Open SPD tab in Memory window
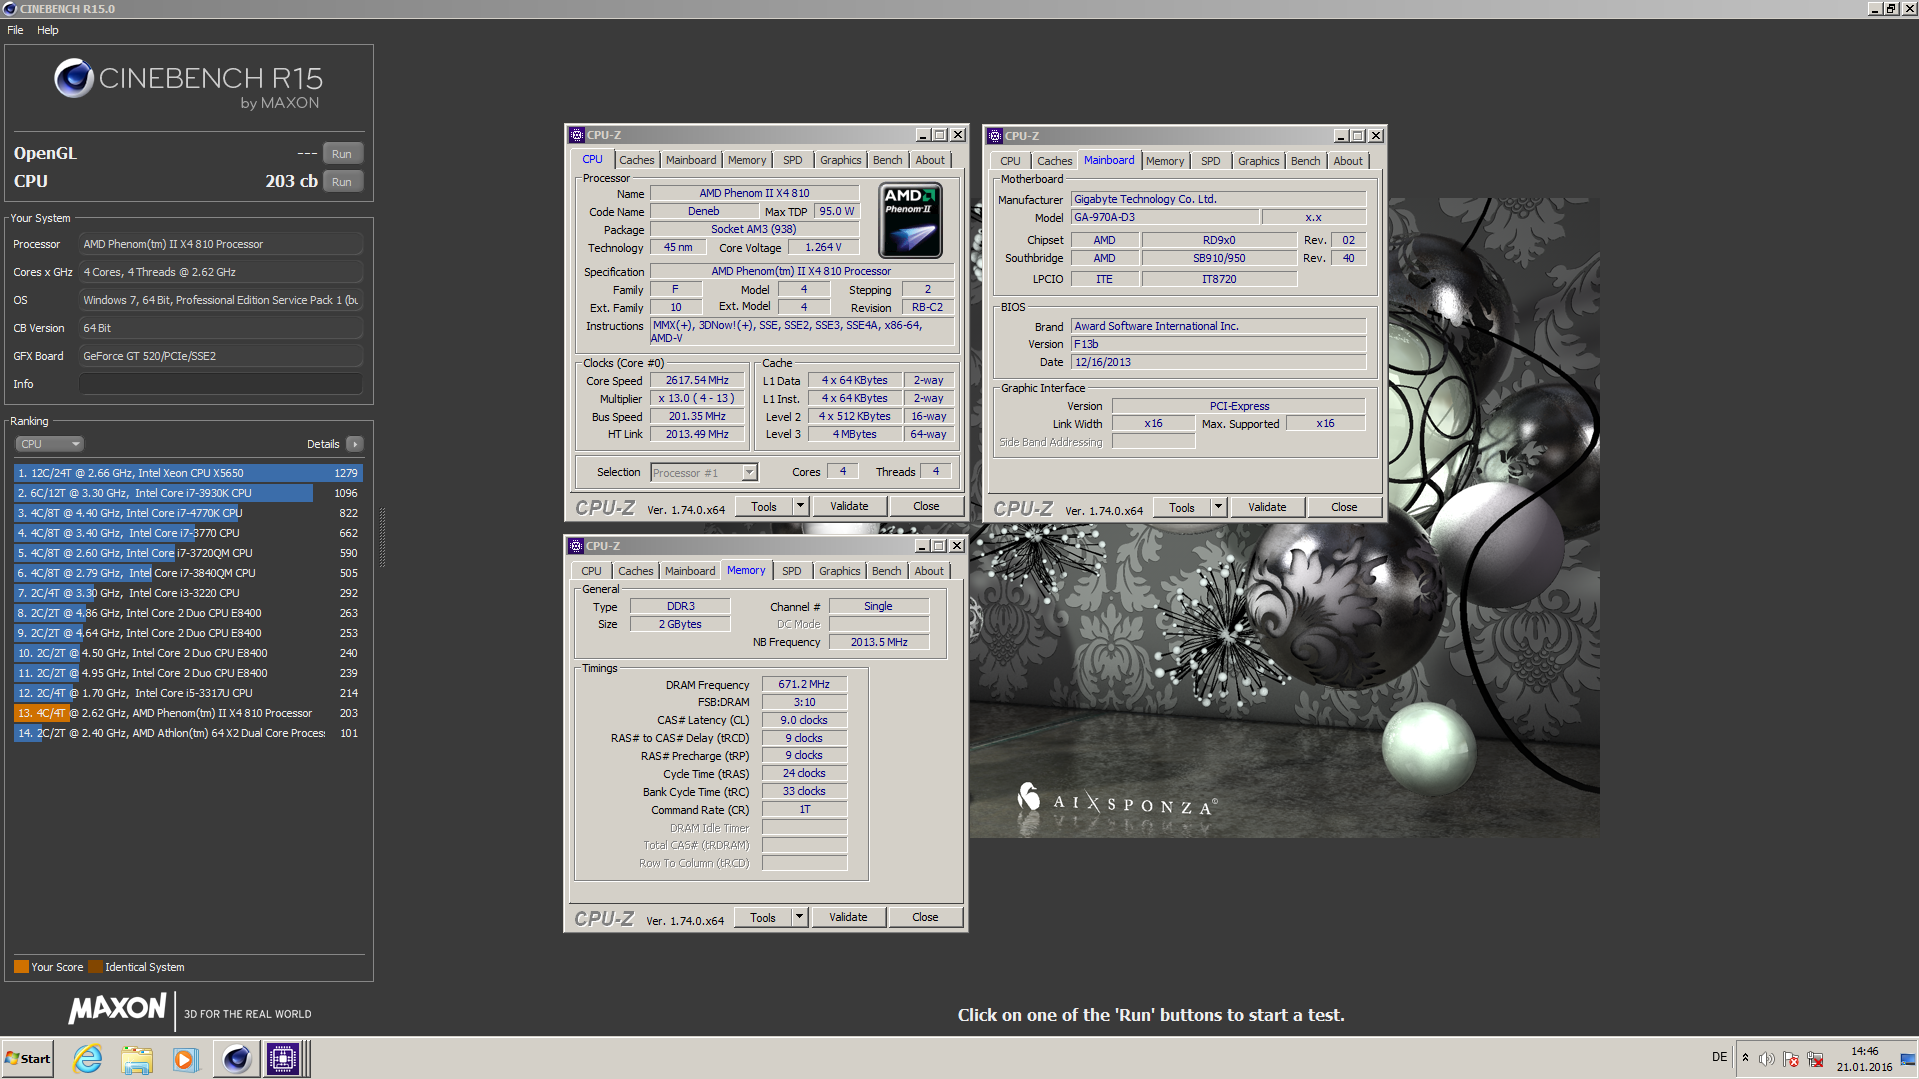The height and width of the screenshot is (1079, 1919). 792,571
